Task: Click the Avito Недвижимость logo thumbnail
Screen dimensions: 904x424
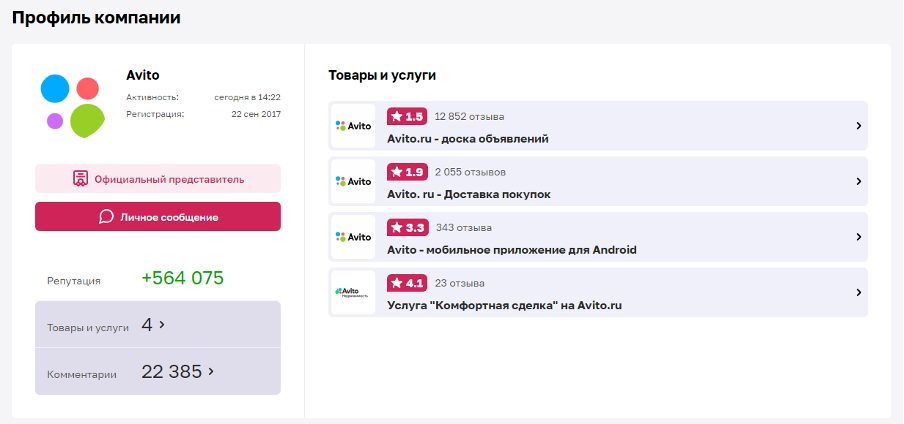Action: pyautogui.click(x=353, y=292)
